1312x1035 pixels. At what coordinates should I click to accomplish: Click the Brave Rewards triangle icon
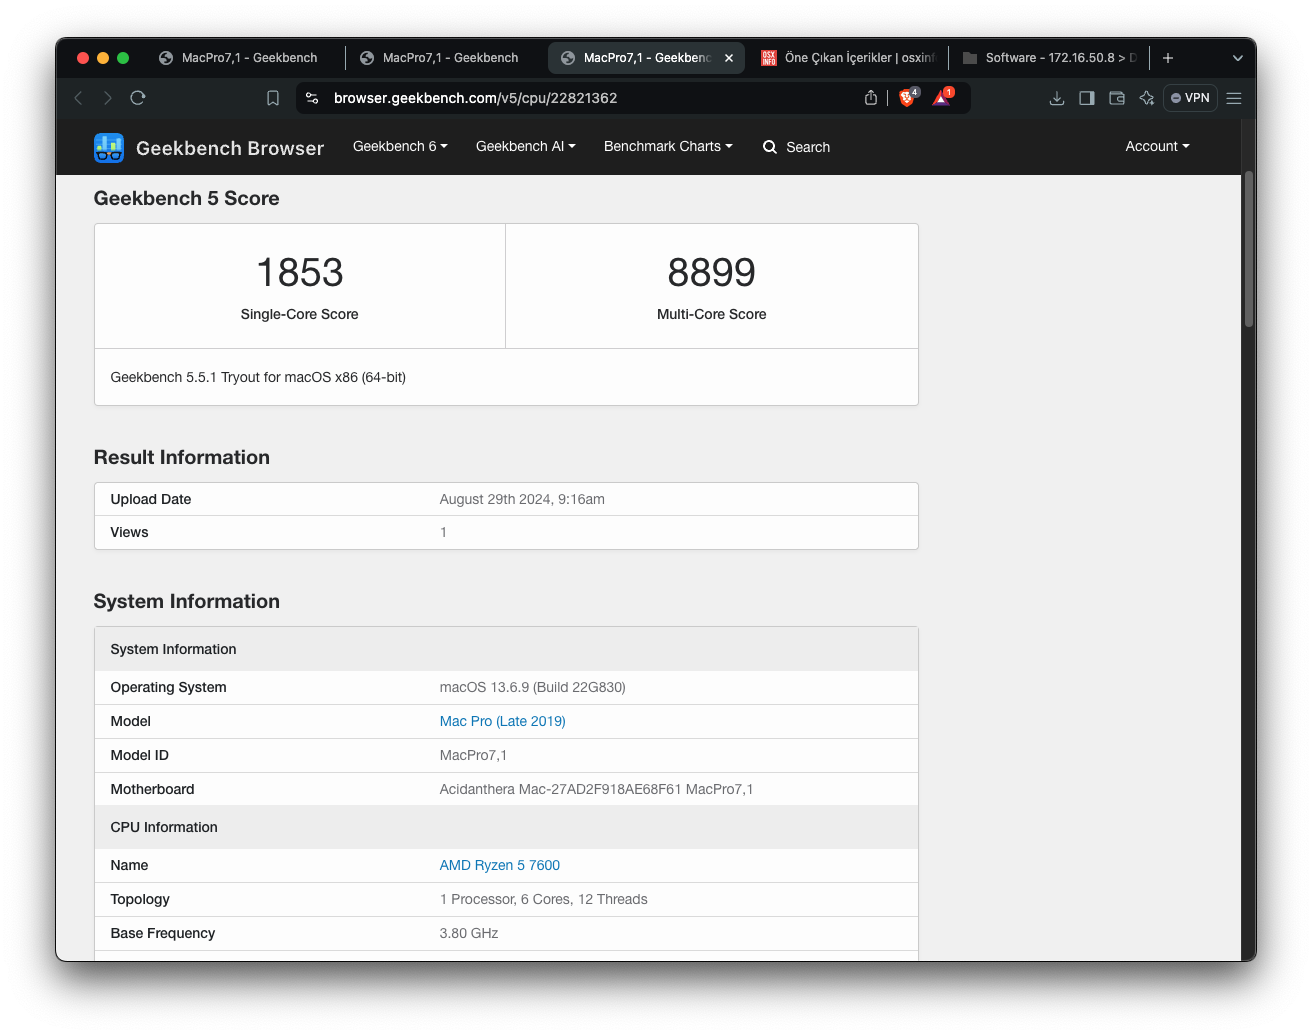pos(941,98)
